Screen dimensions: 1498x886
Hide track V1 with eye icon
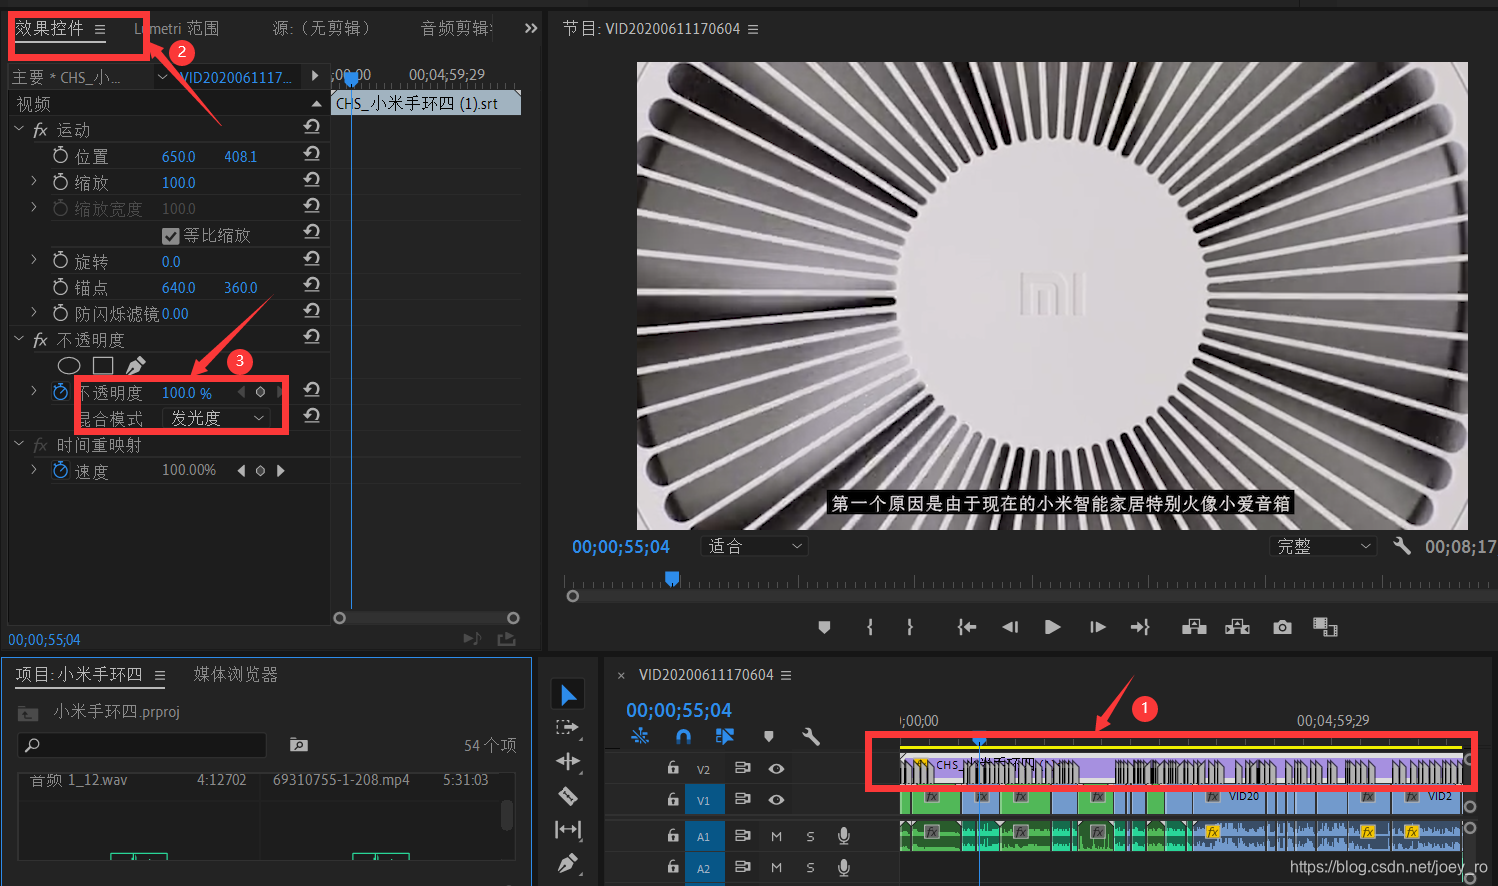pos(776,800)
